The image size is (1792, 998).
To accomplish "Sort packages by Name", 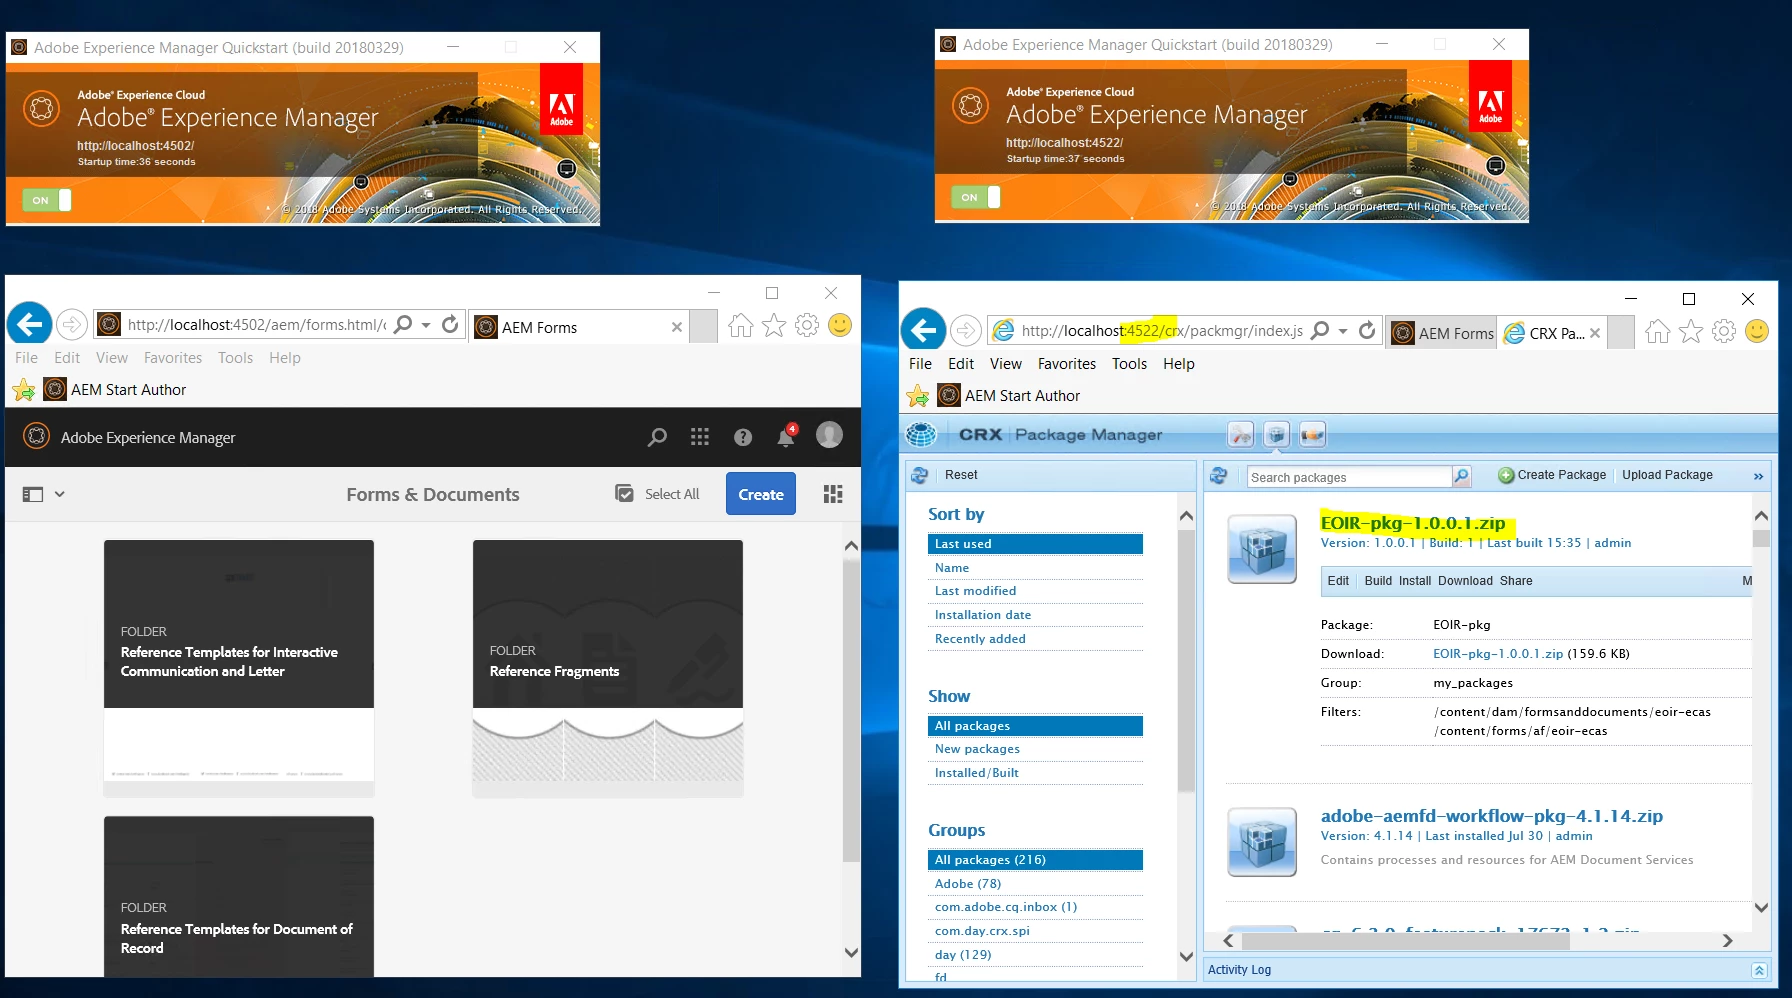I will [x=1035, y=568].
